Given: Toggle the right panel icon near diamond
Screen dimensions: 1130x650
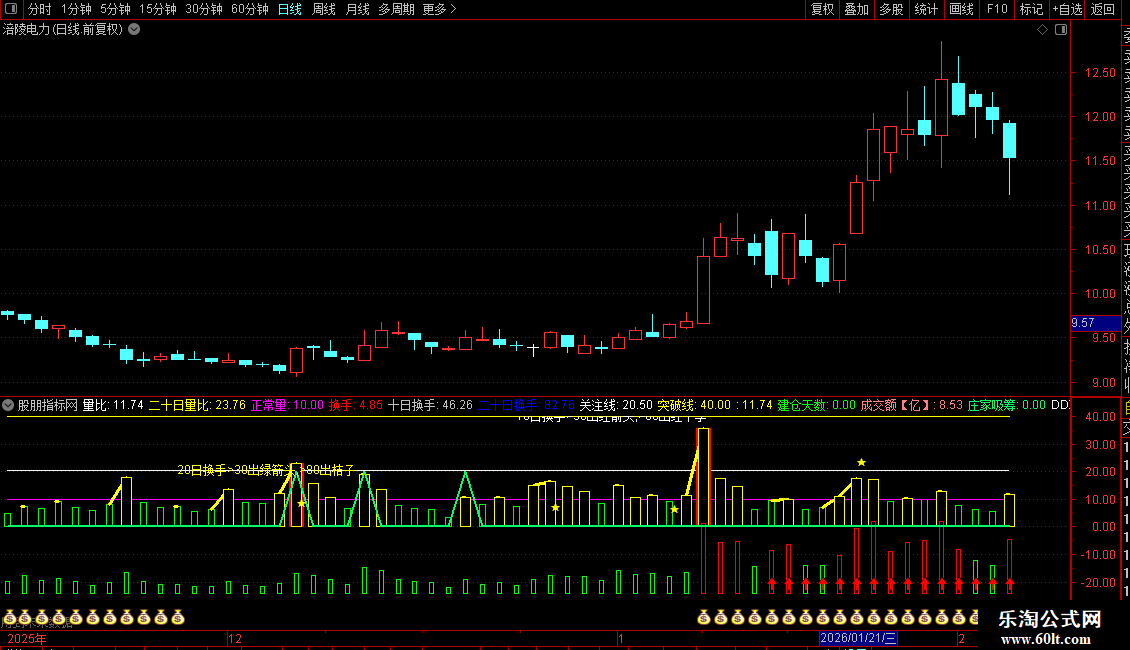Looking at the screenshot, I should click(x=1061, y=30).
